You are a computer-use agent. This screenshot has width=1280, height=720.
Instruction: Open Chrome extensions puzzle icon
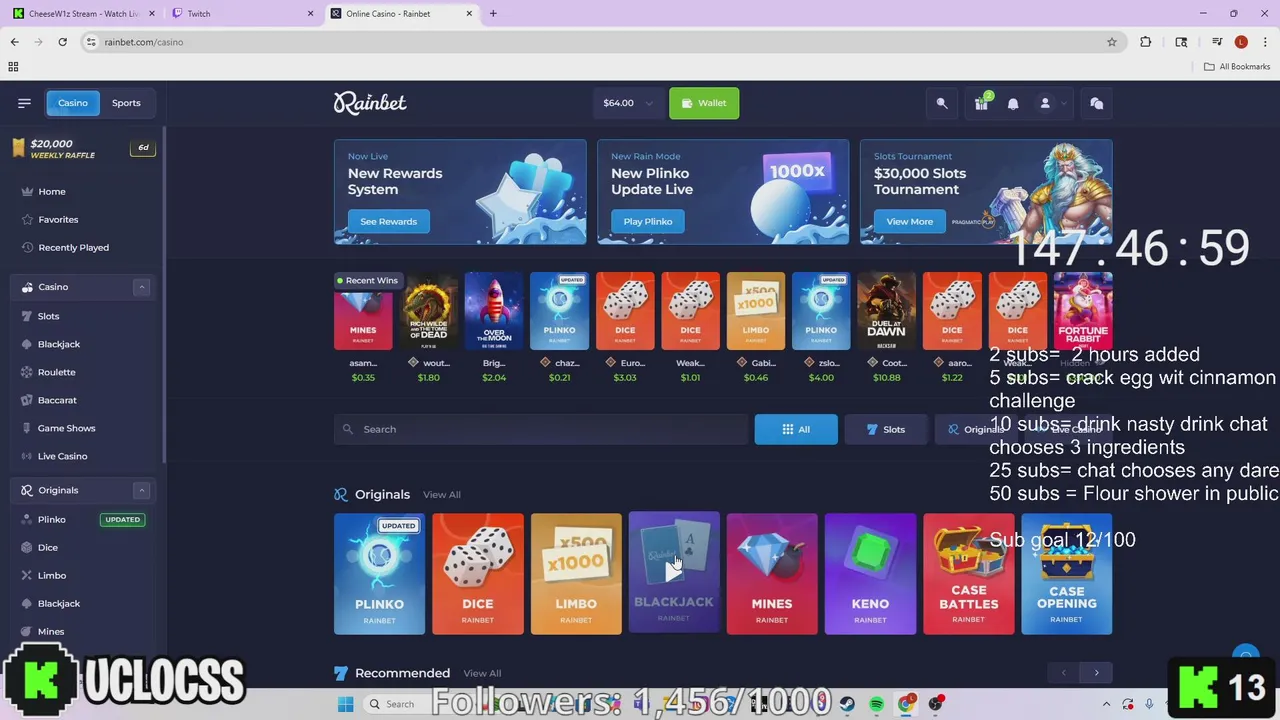(1146, 42)
